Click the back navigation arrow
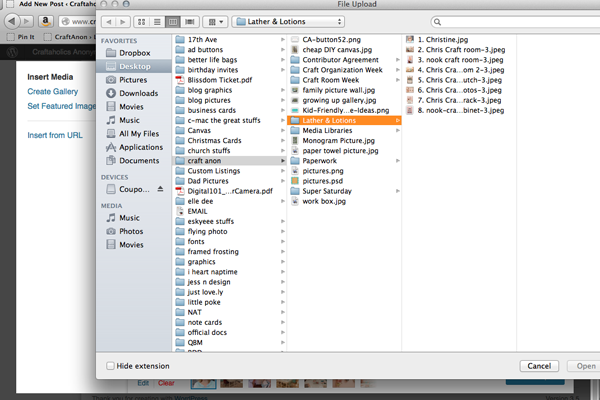 click(110, 21)
